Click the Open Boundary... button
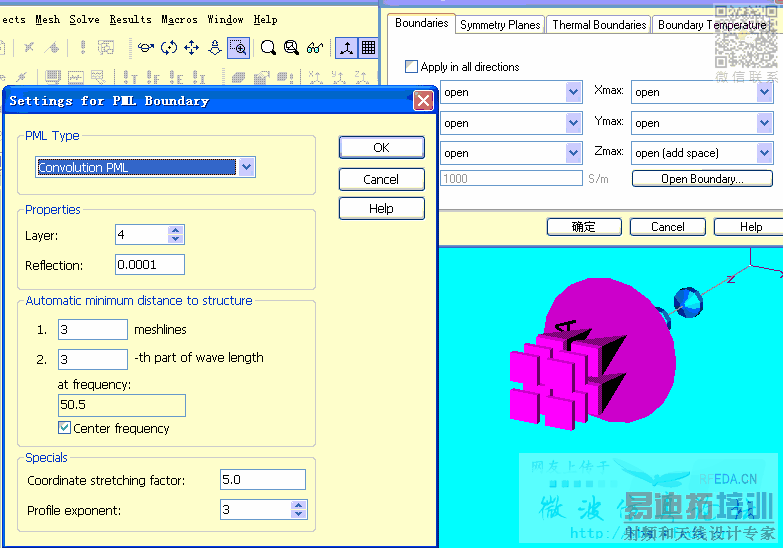This screenshot has height=548, width=783. click(702, 179)
